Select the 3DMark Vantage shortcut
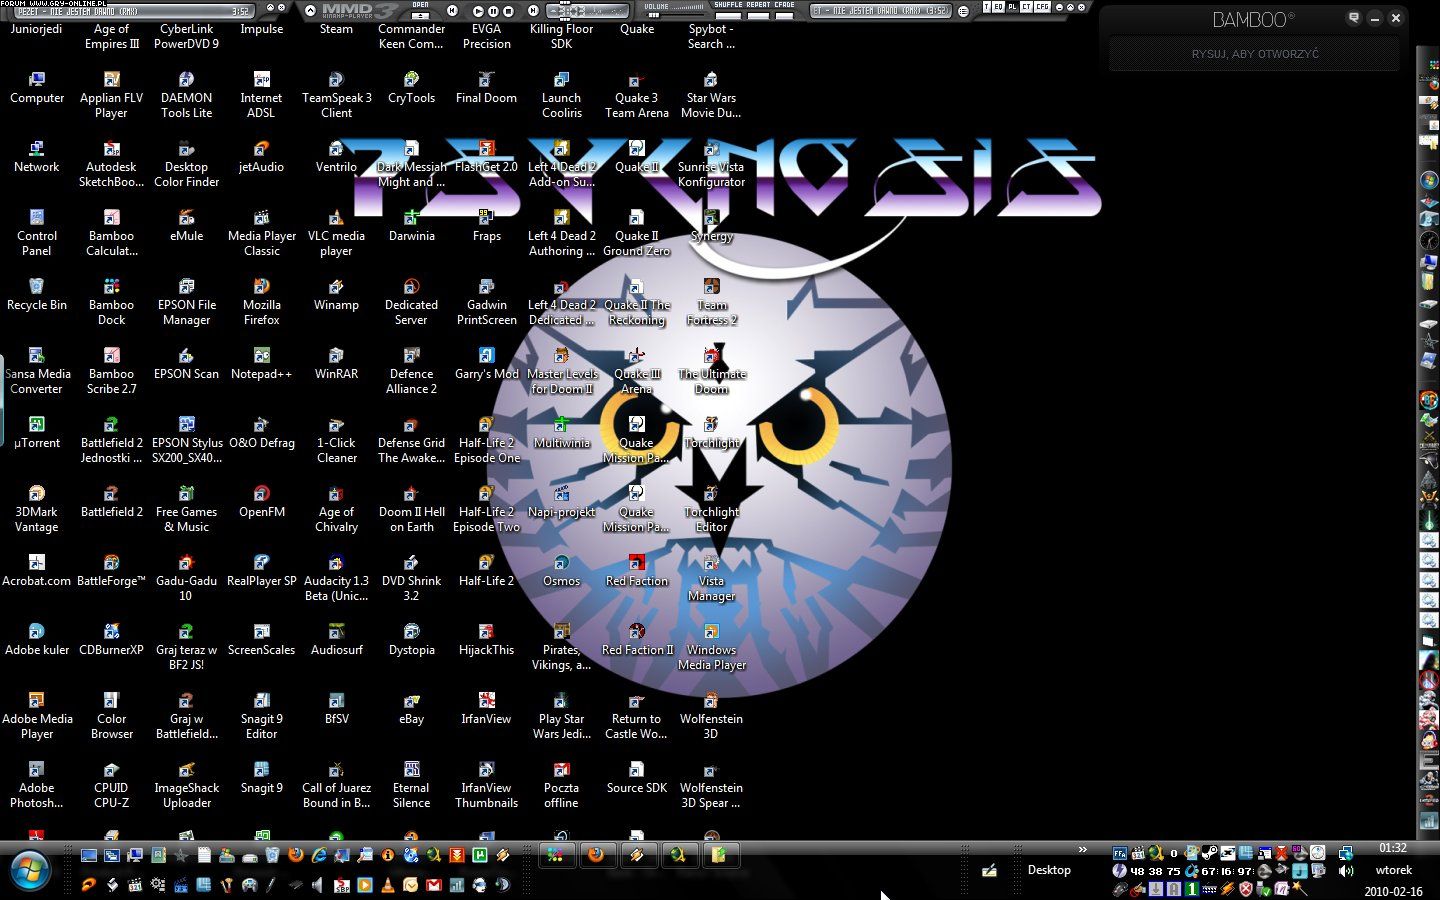This screenshot has width=1440, height=900. pos(37,509)
